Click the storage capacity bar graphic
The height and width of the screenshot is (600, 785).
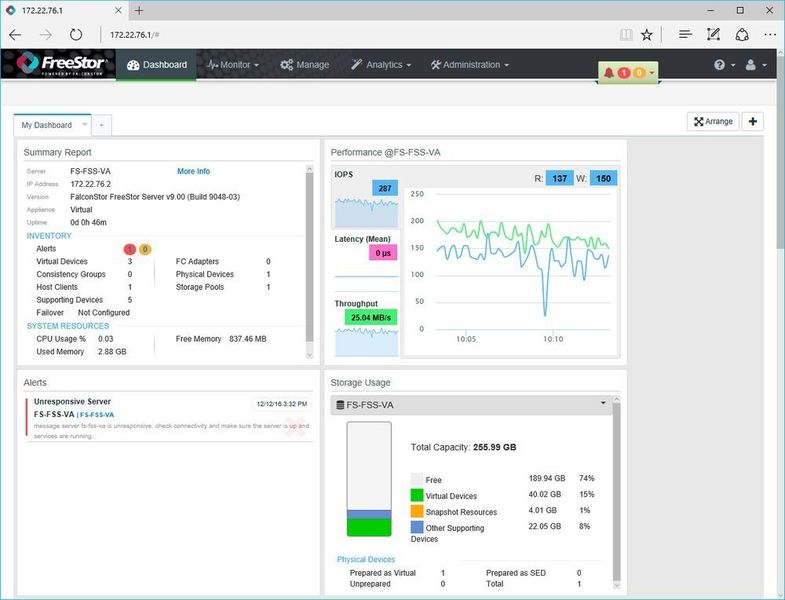tap(369, 479)
